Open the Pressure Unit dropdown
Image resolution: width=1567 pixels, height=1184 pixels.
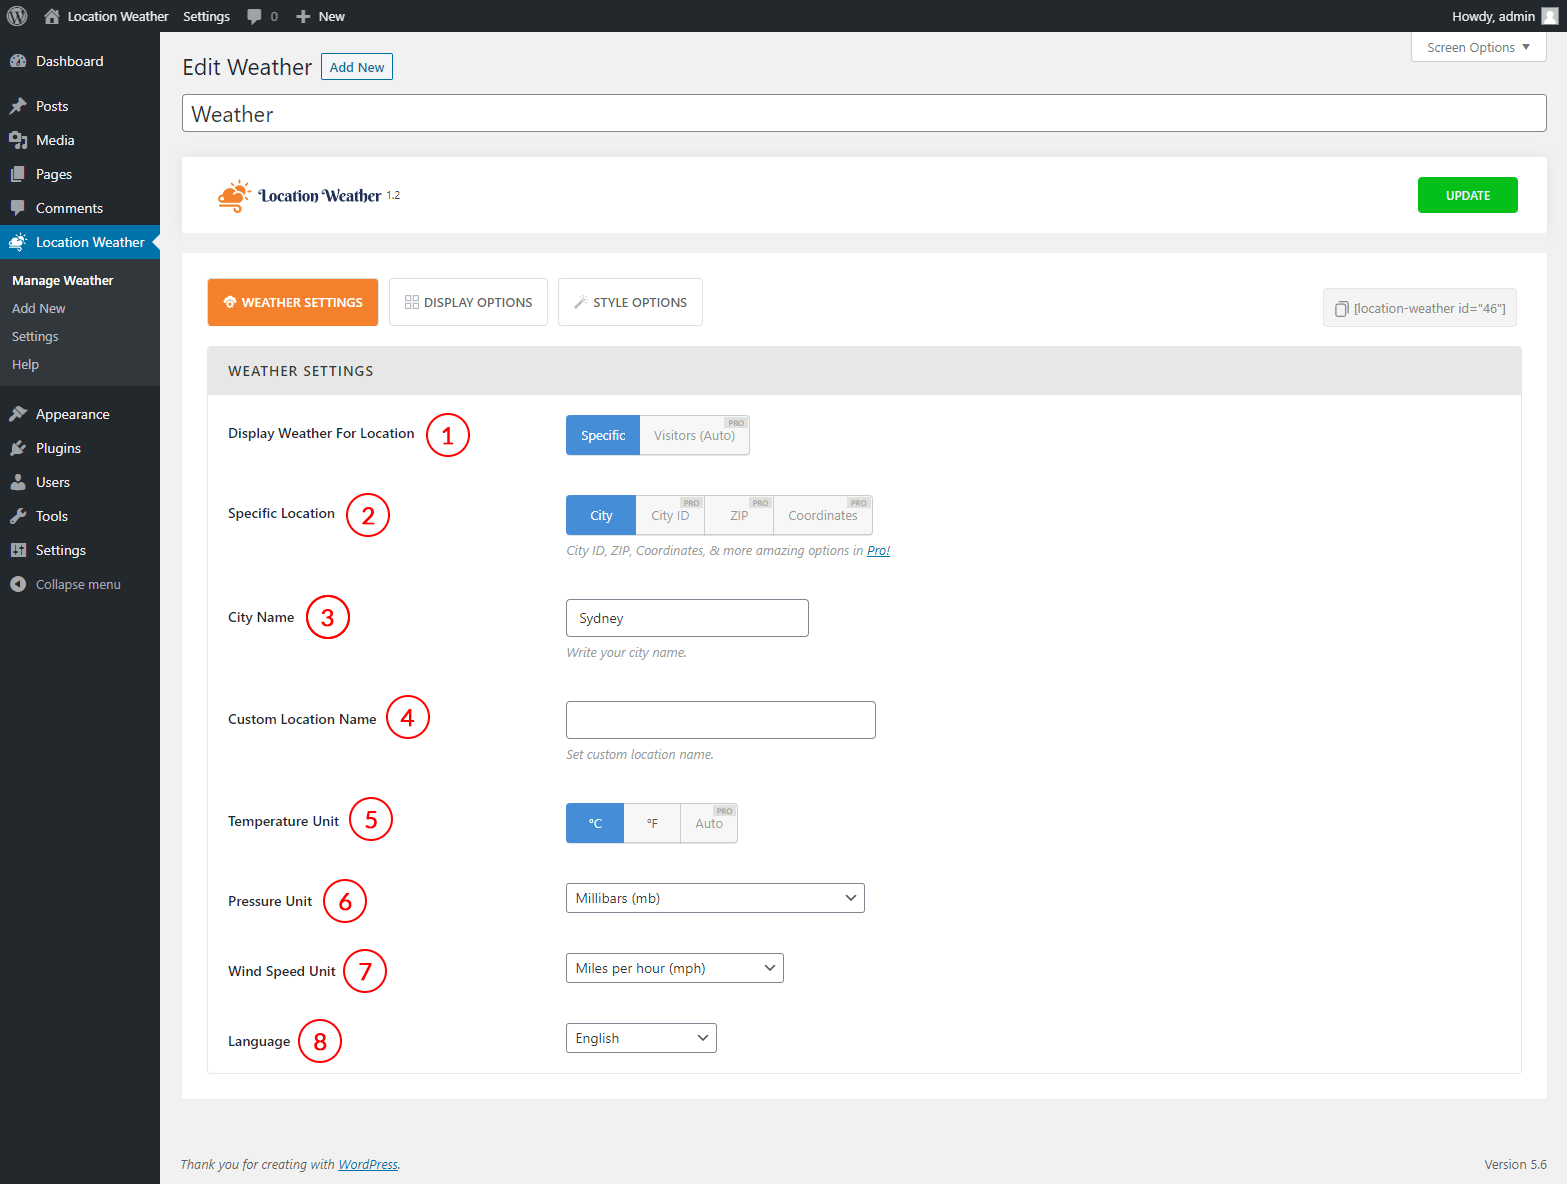coord(714,898)
